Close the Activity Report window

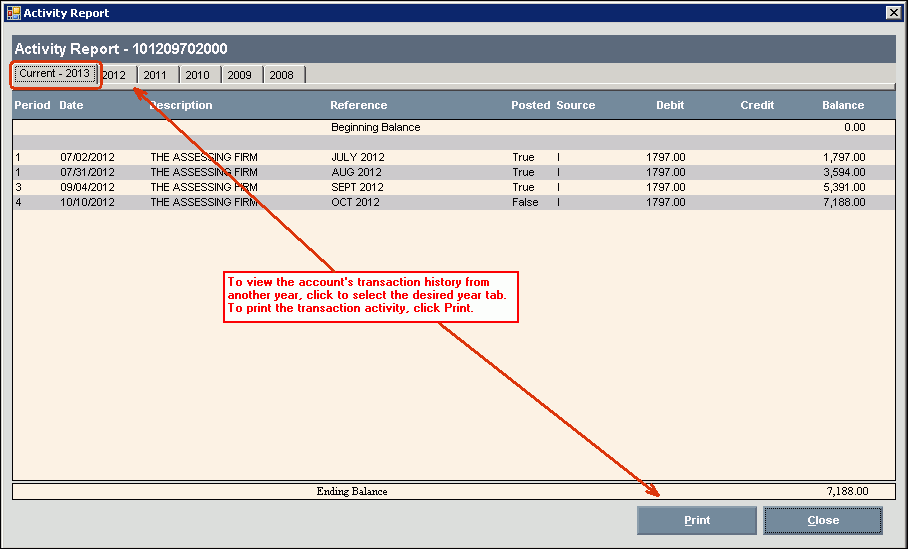893,13
